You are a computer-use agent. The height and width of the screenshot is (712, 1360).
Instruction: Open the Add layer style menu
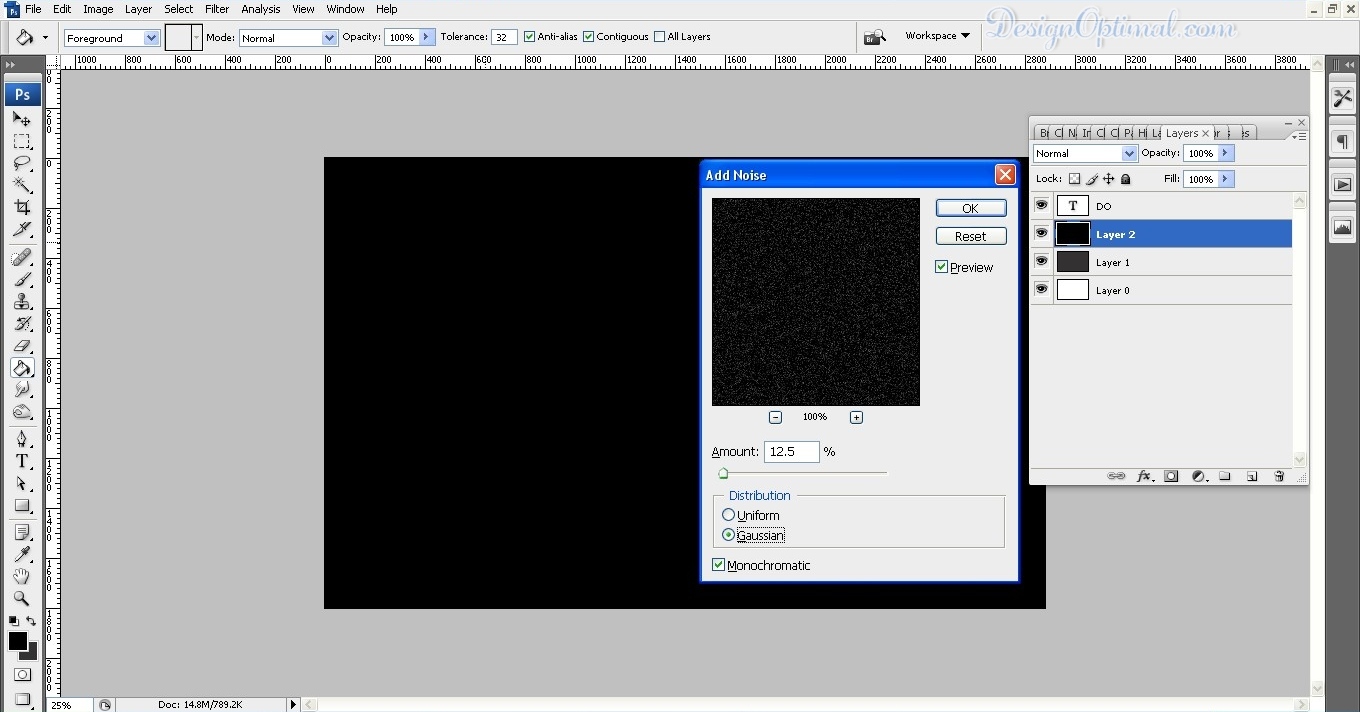pyautogui.click(x=1145, y=477)
